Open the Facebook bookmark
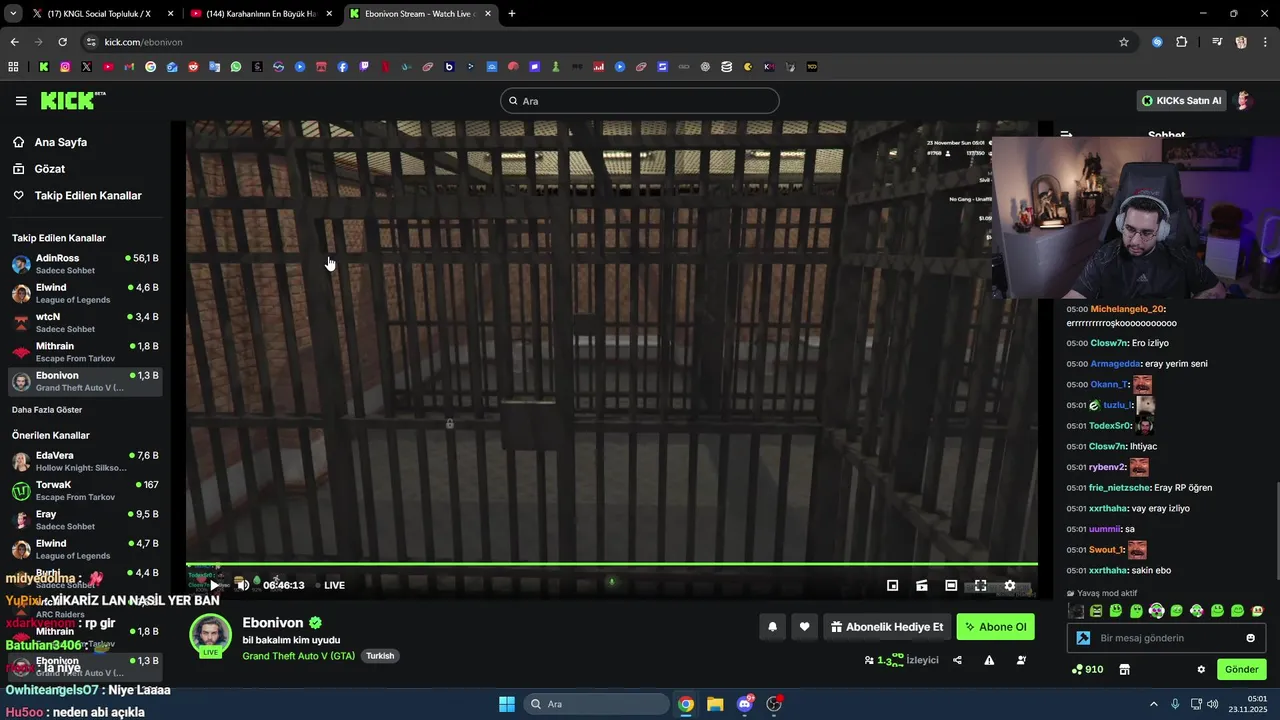 tap(343, 67)
